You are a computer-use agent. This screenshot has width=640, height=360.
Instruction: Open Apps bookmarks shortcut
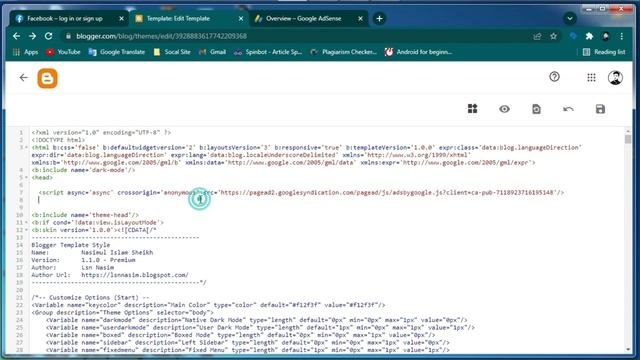coord(25,52)
